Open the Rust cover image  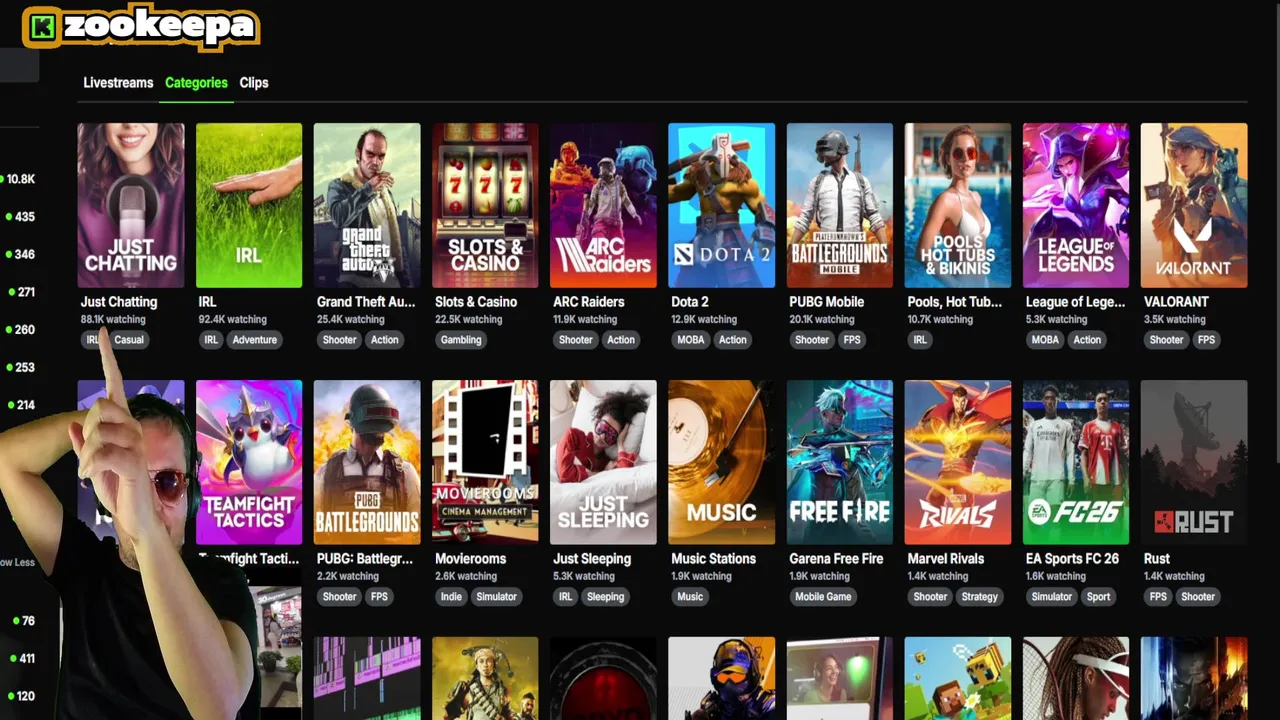(x=1194, y=462)
